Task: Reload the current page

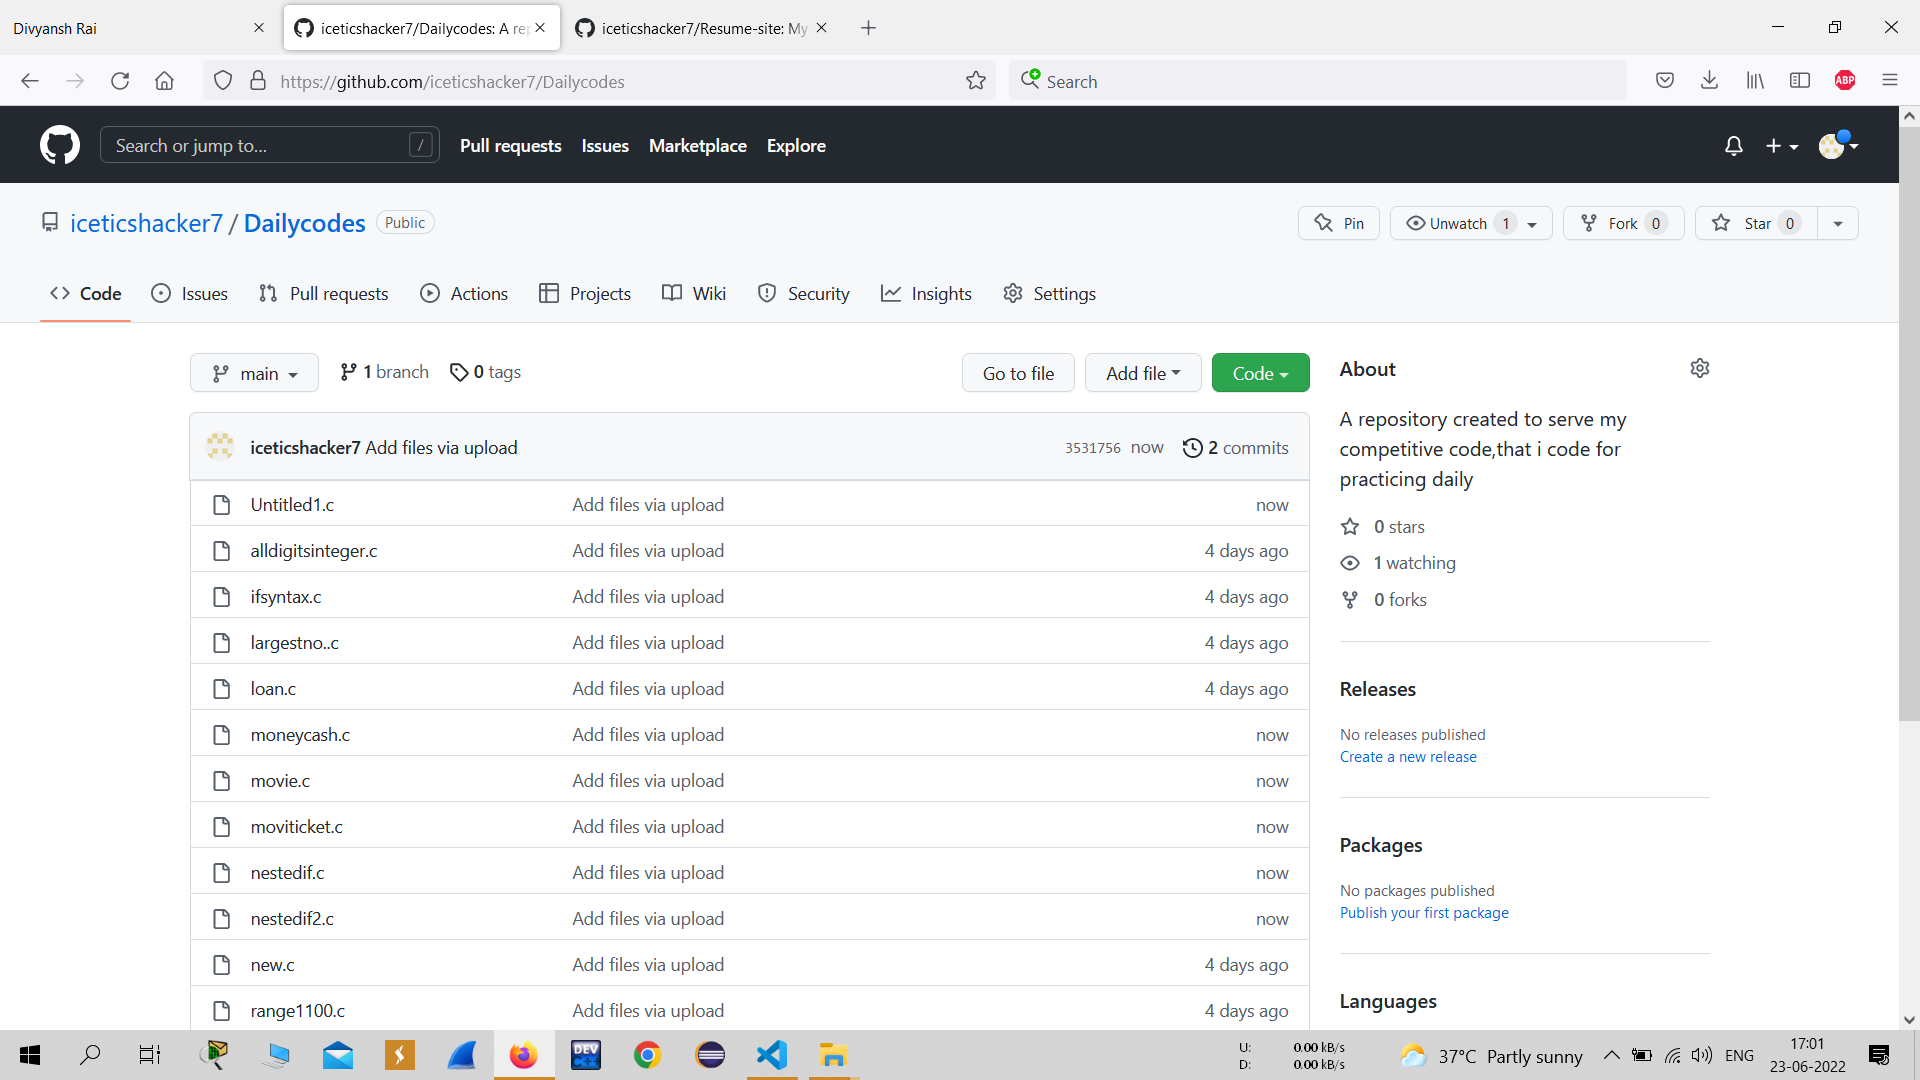Action: [x=120, y=81]
